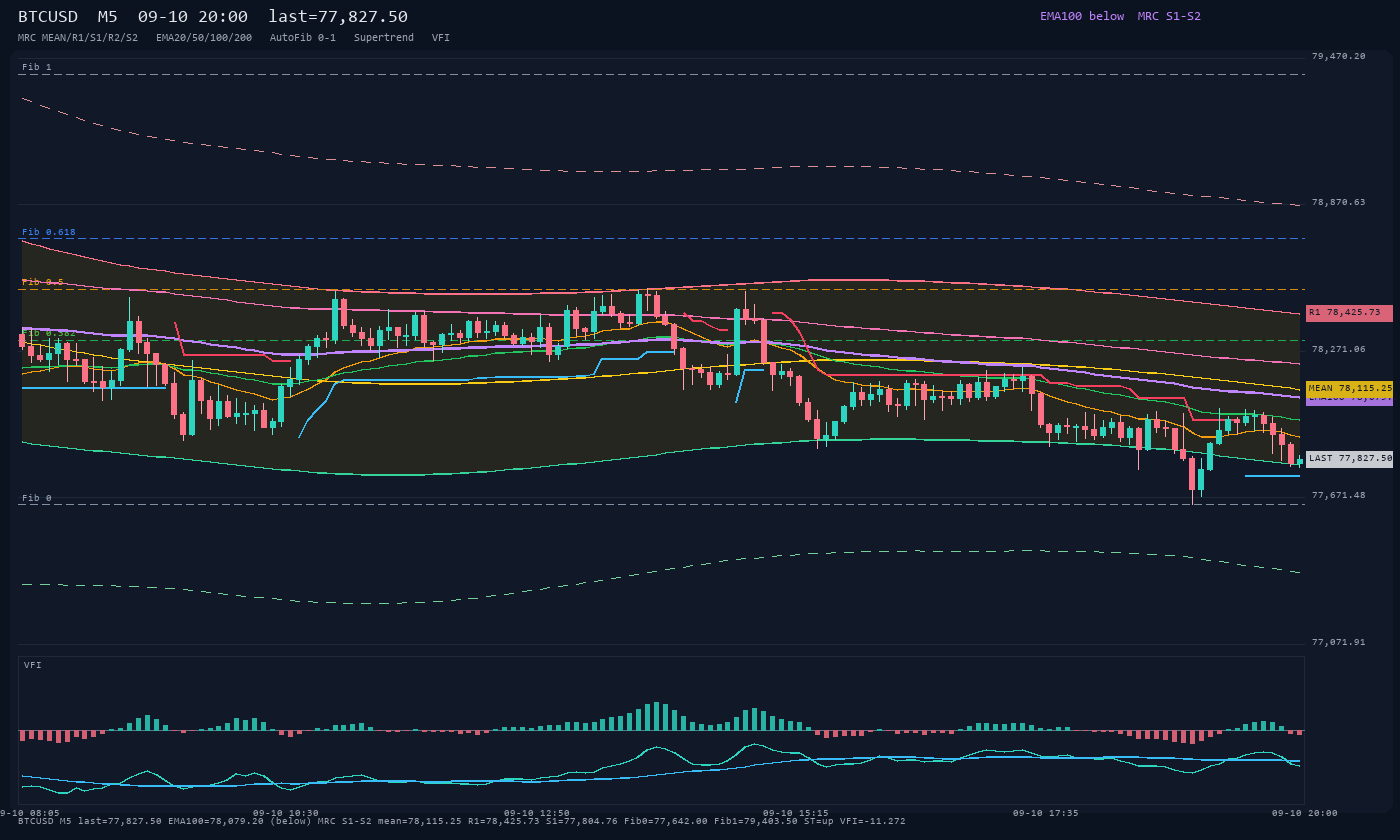
Task: Click the 09-10 10:30 time axis label
Action: tap(286, 813)
